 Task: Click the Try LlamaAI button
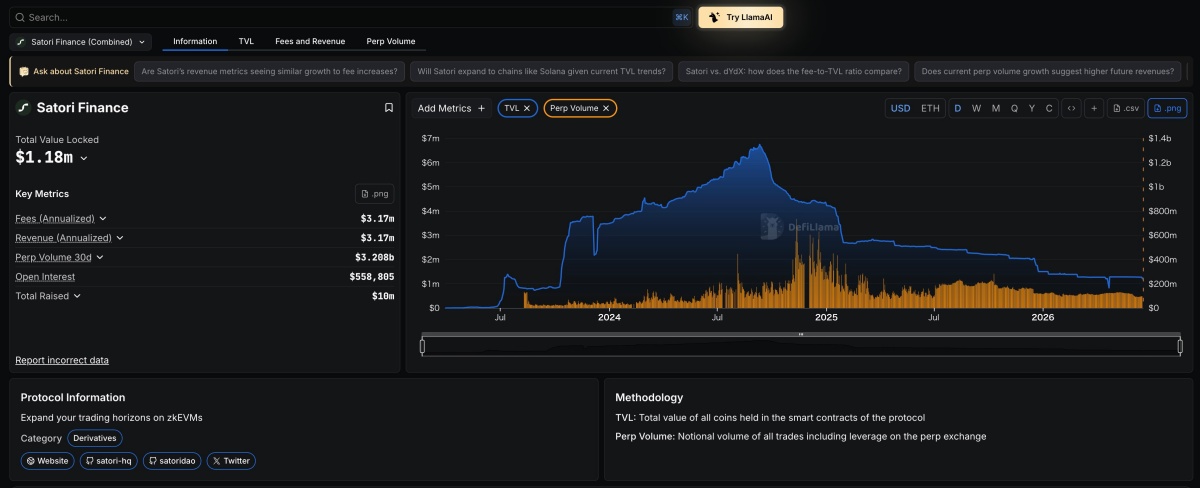point(741,17)
